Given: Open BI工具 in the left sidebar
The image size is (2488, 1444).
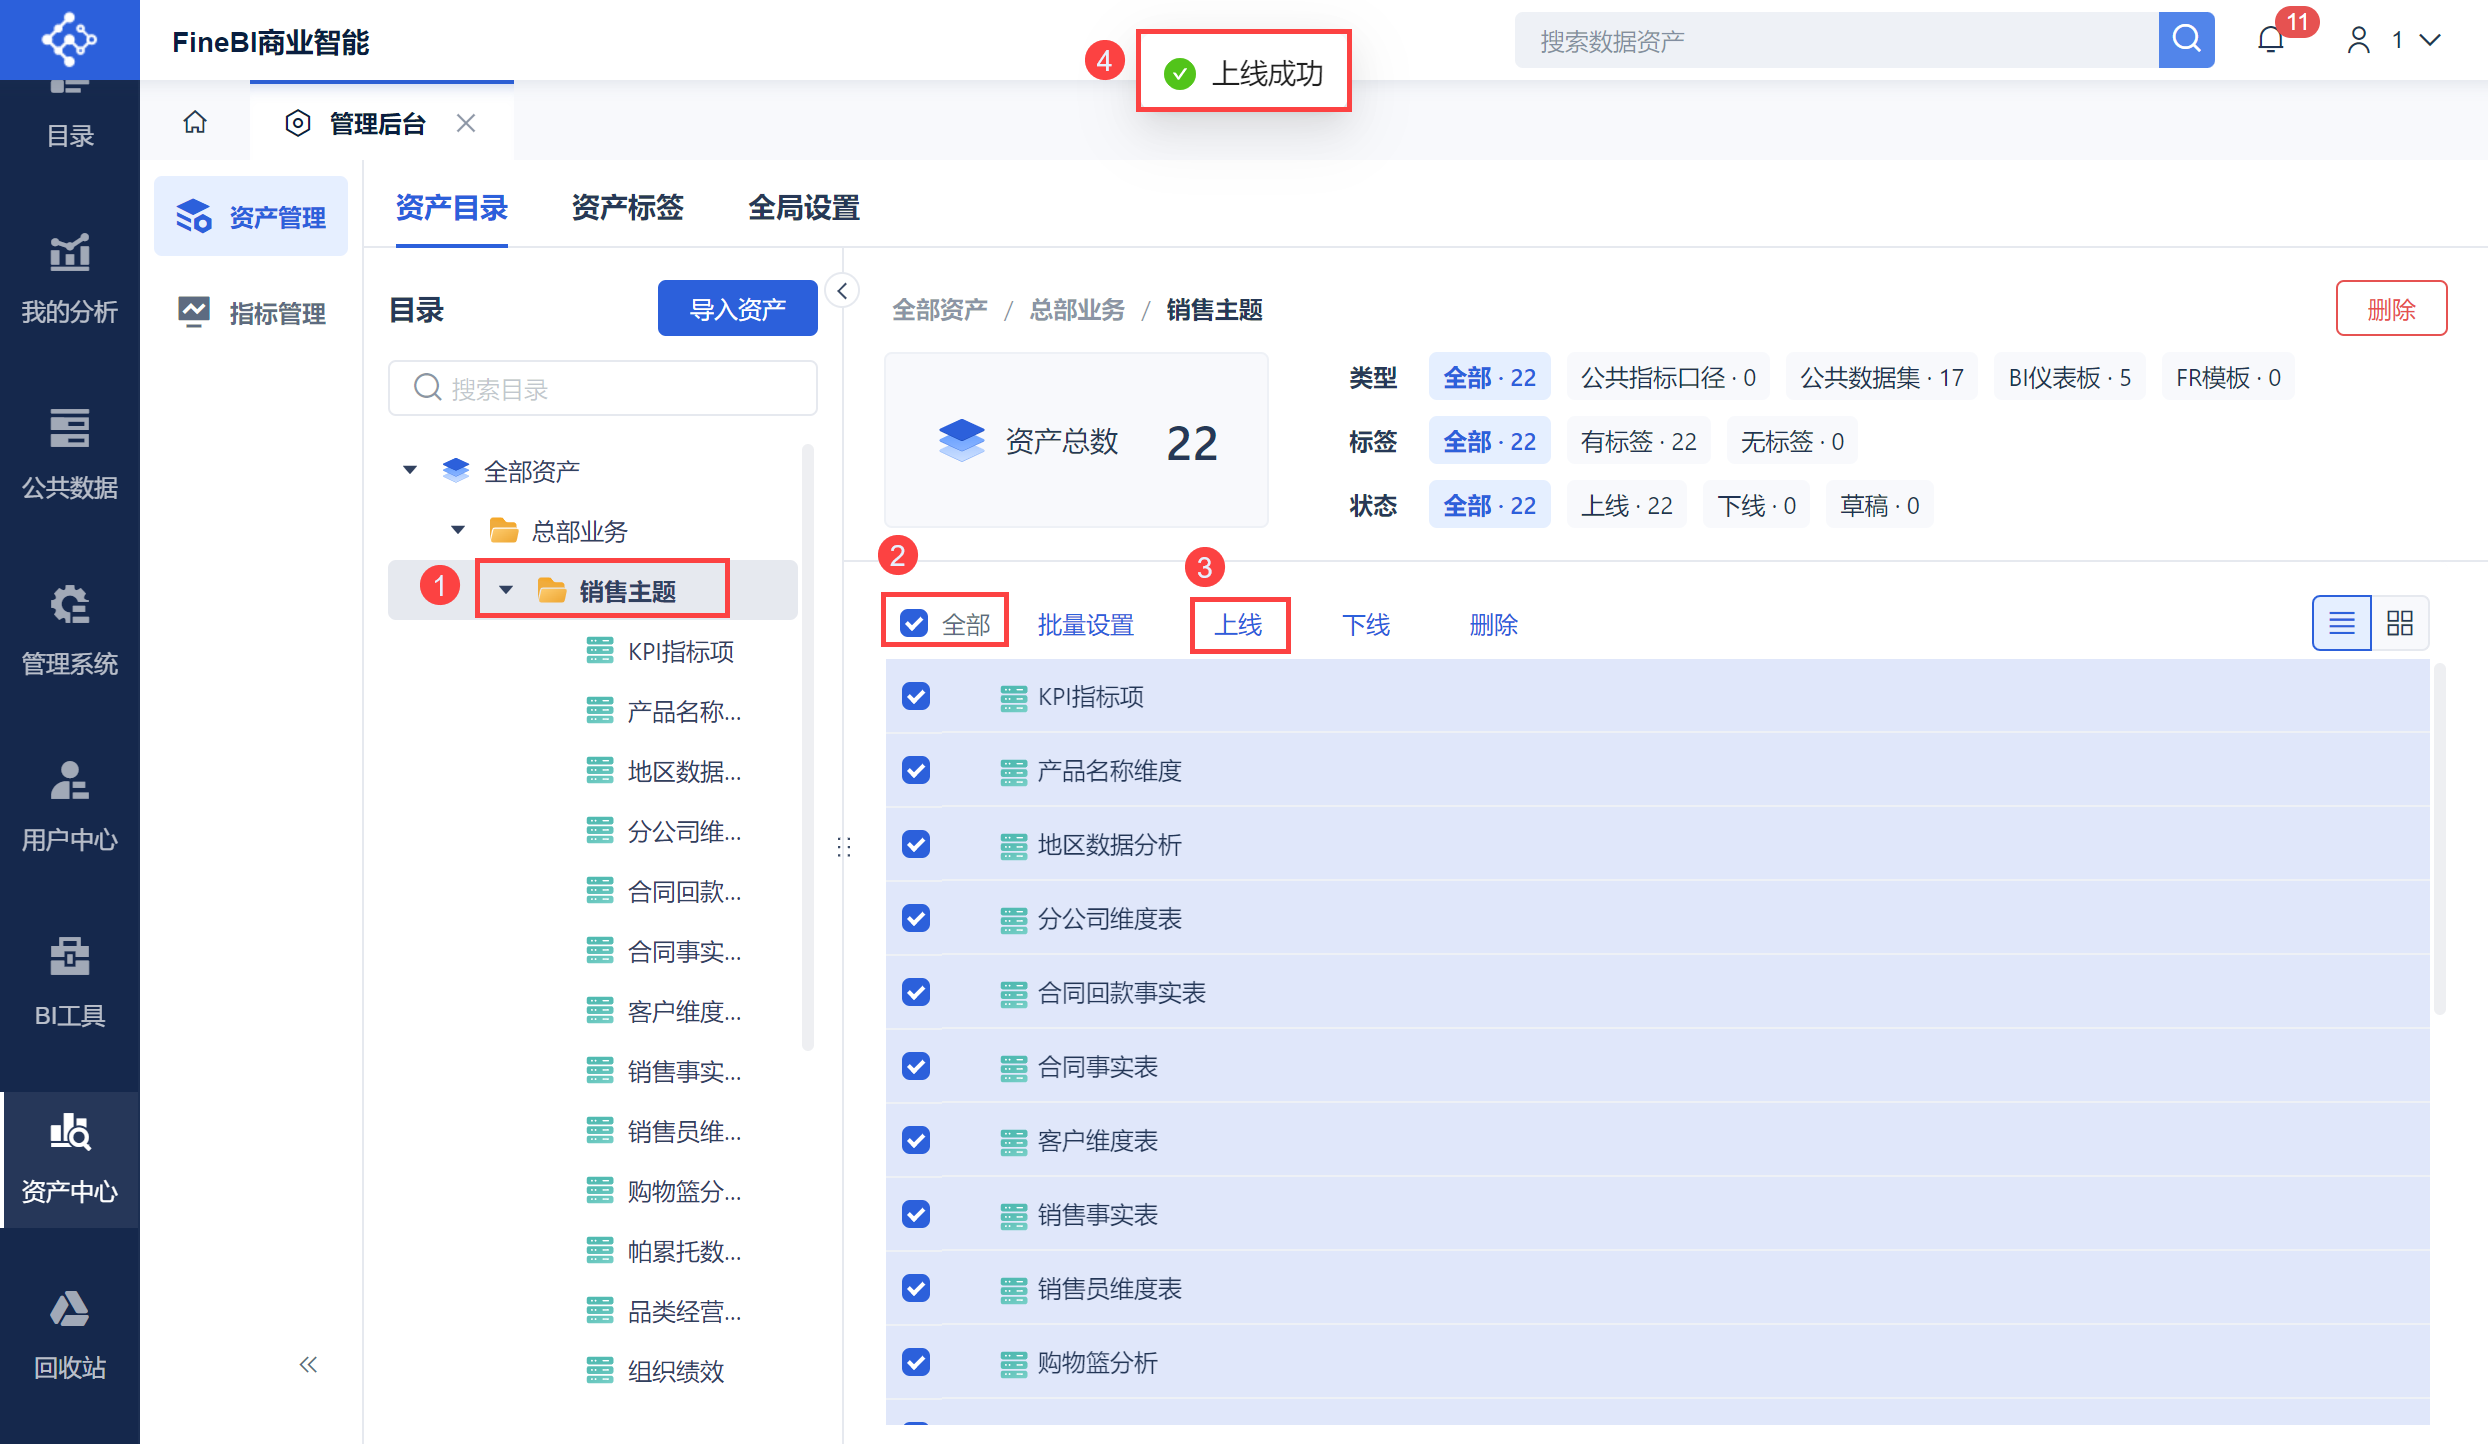Looking at the screenshot, I should click(x=70, y=982).
